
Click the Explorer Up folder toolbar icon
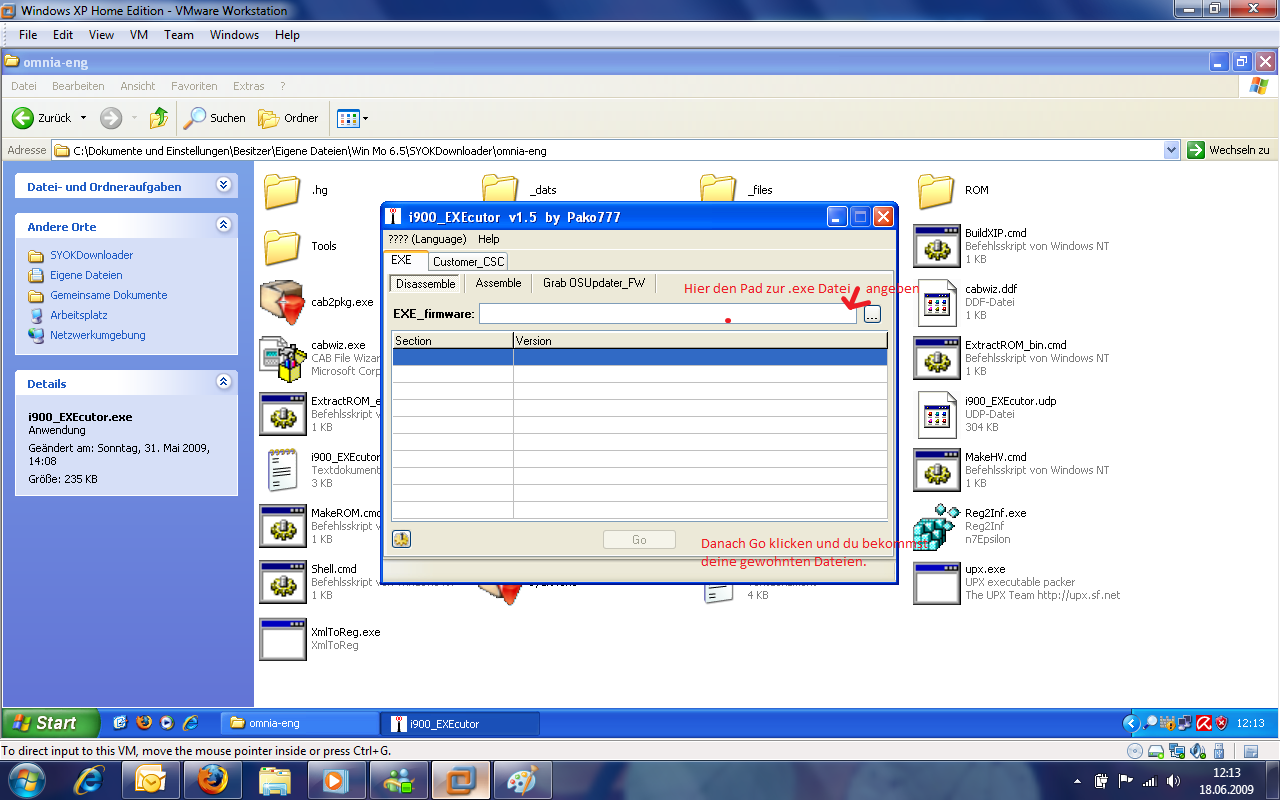click(x=159, y=118)
